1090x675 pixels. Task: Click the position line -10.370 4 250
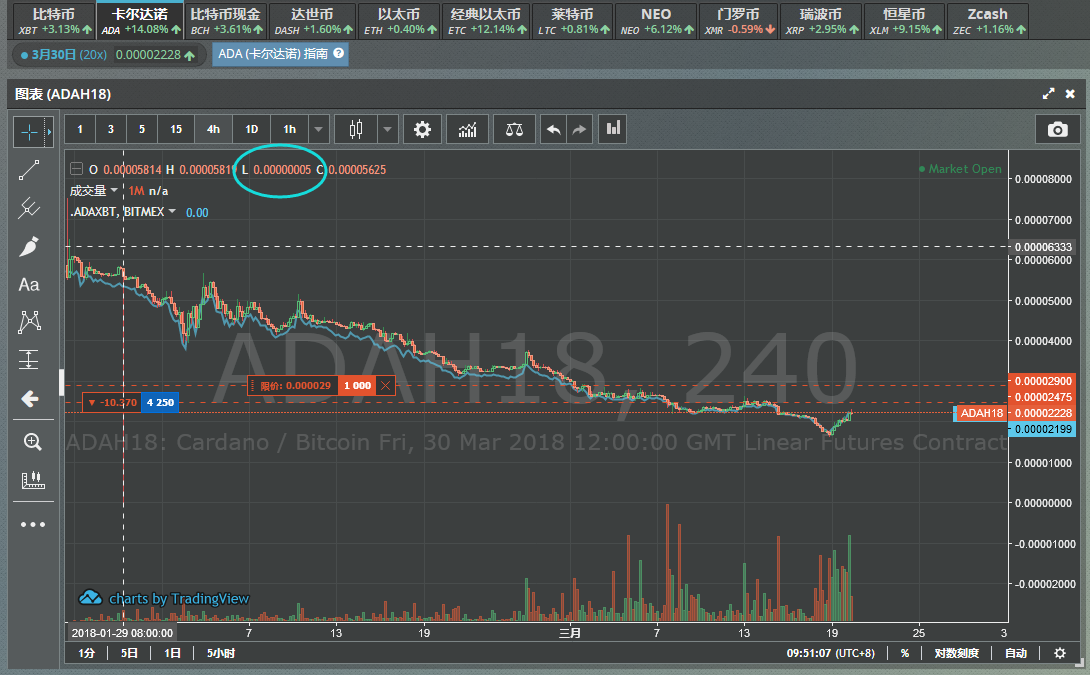click(131, 402)
